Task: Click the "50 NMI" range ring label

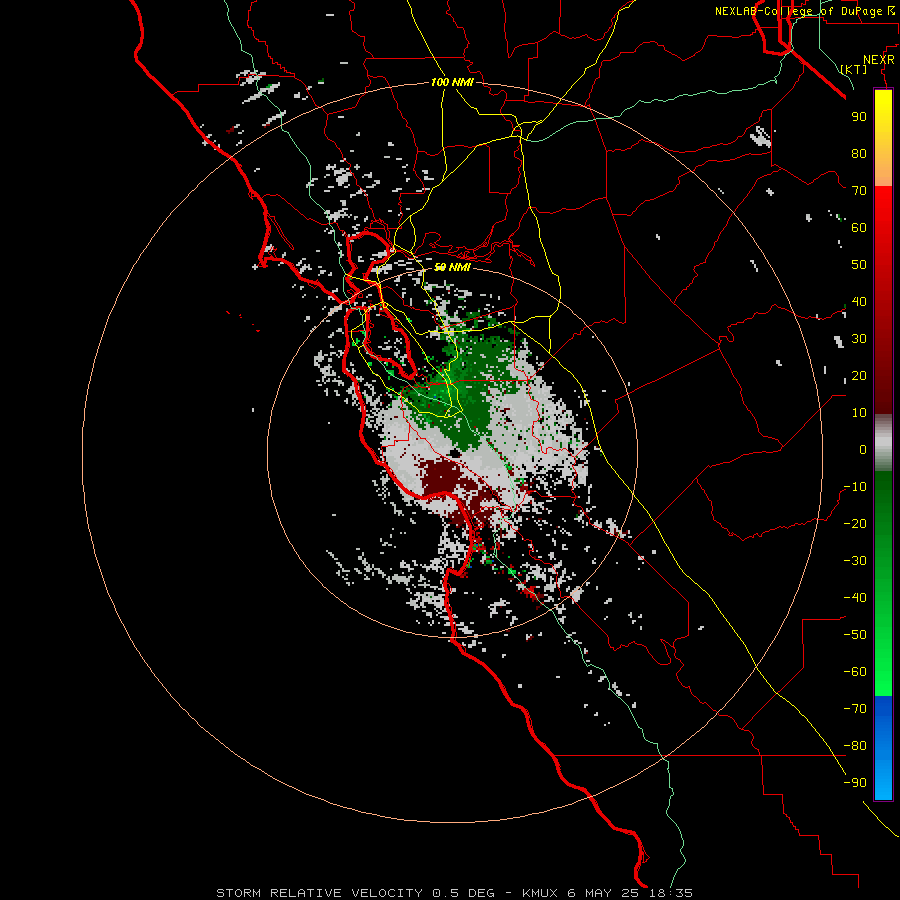Action: pyautogui.click(x=452, y=267)
